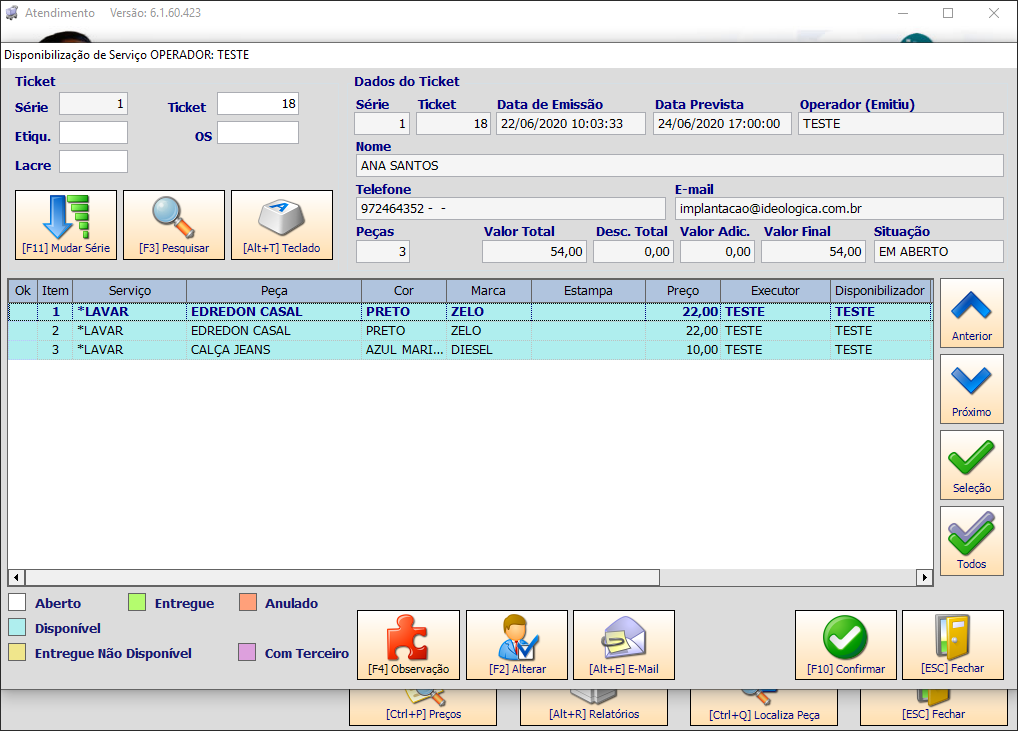Click the F11 Mudar Série arrow icon

[66, 225]
